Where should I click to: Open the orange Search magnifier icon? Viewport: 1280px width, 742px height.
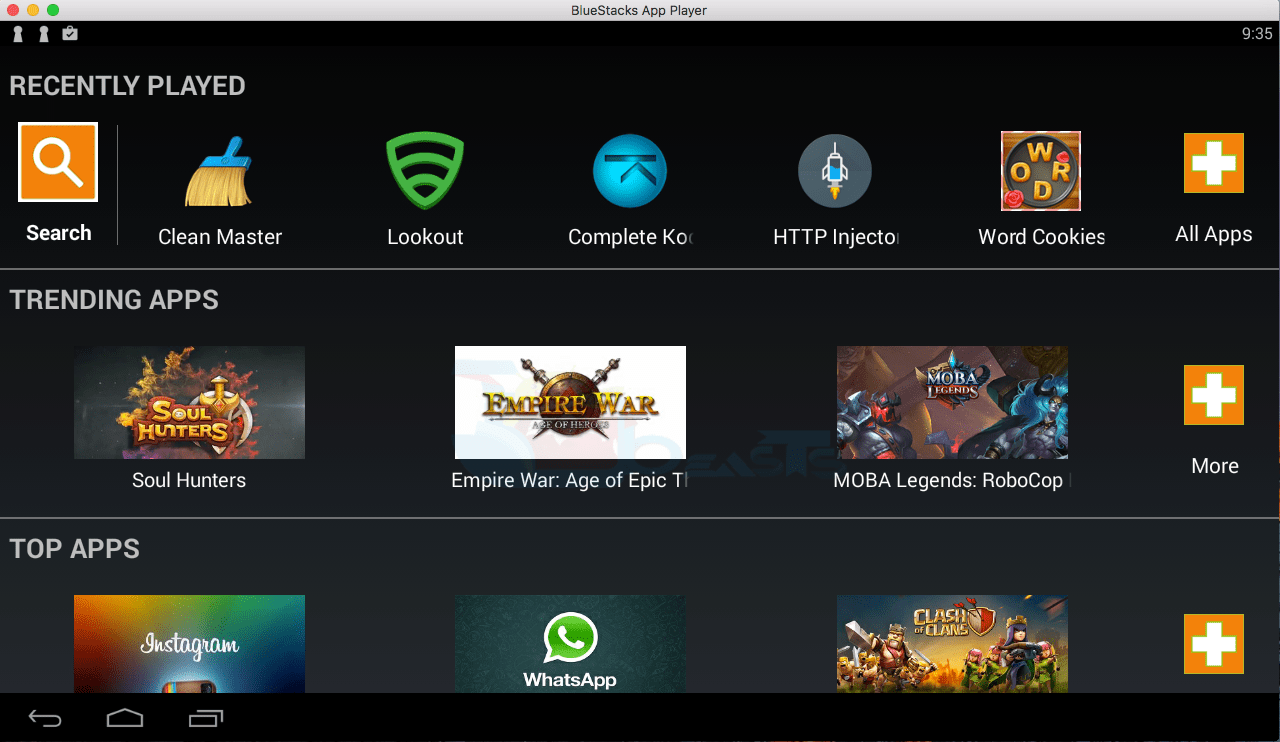[58, 162]
